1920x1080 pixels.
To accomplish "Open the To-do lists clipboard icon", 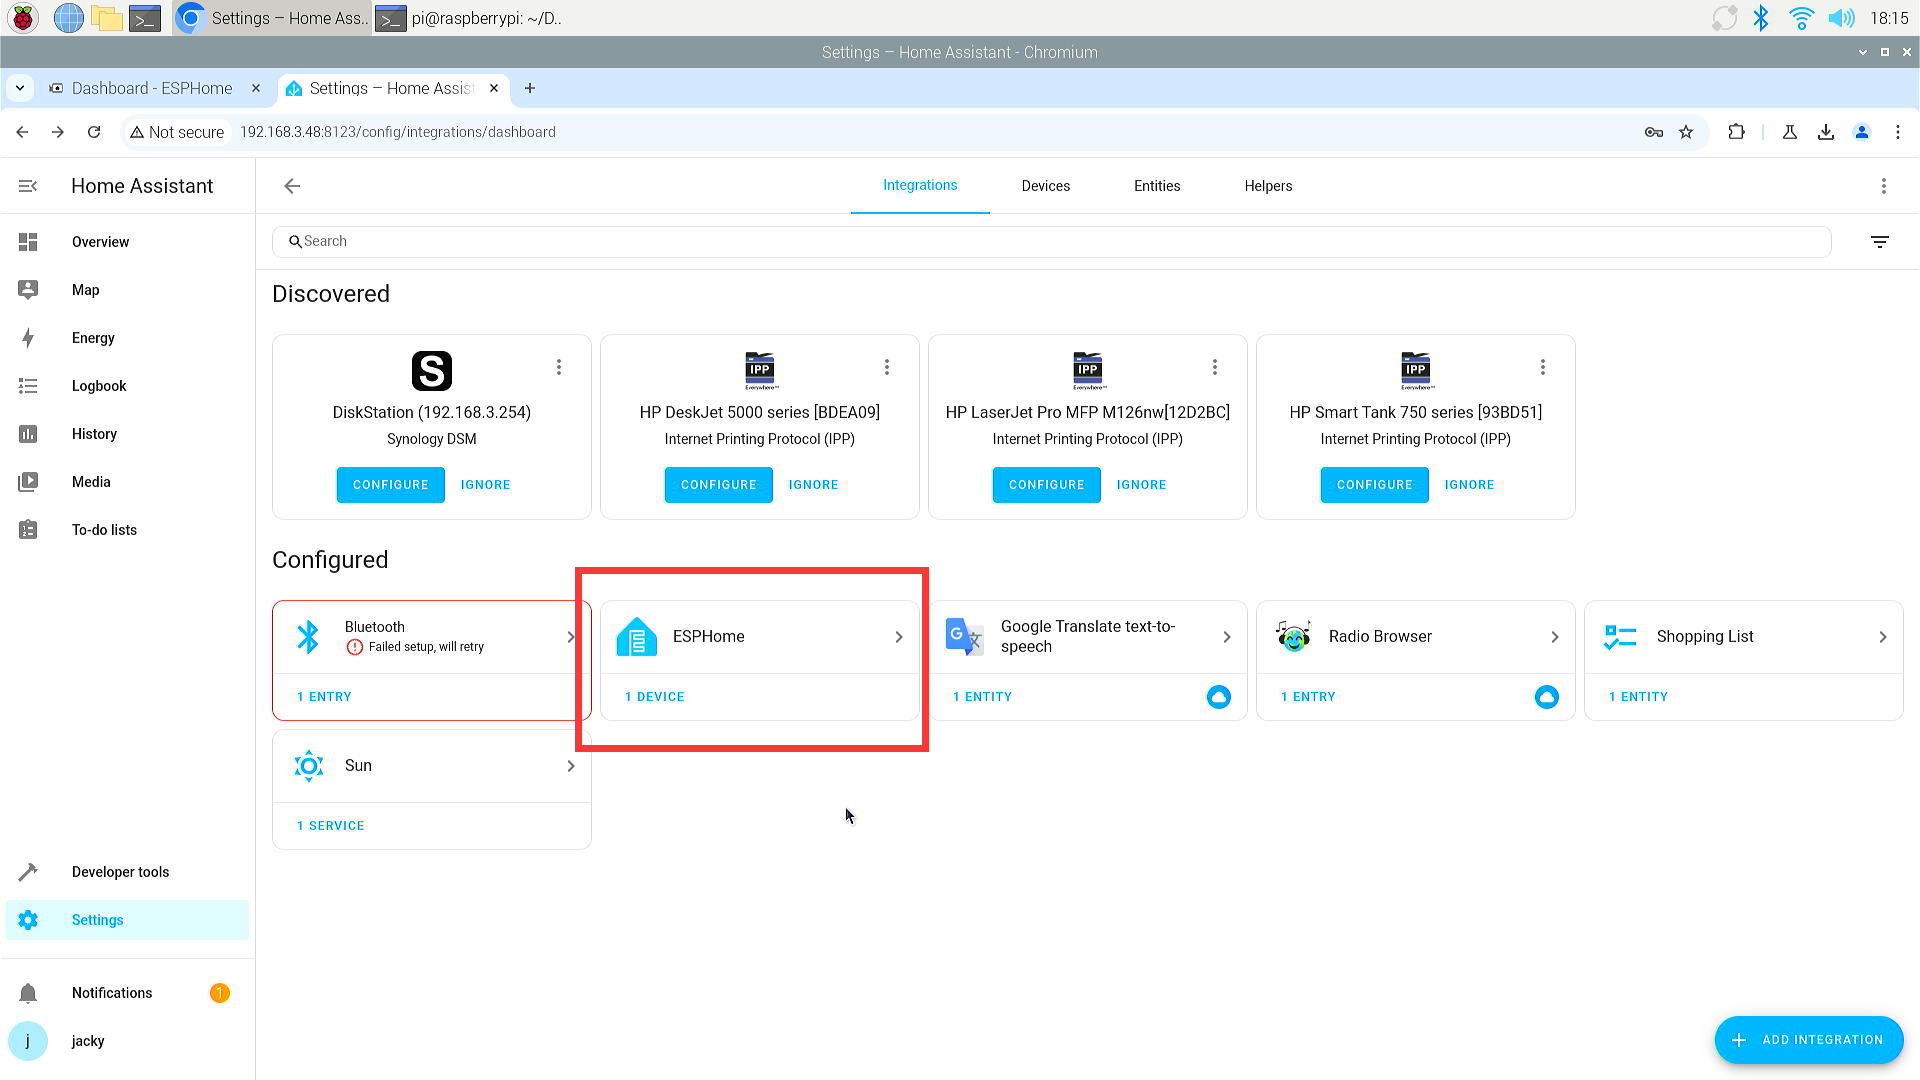I will click(28, 530).
